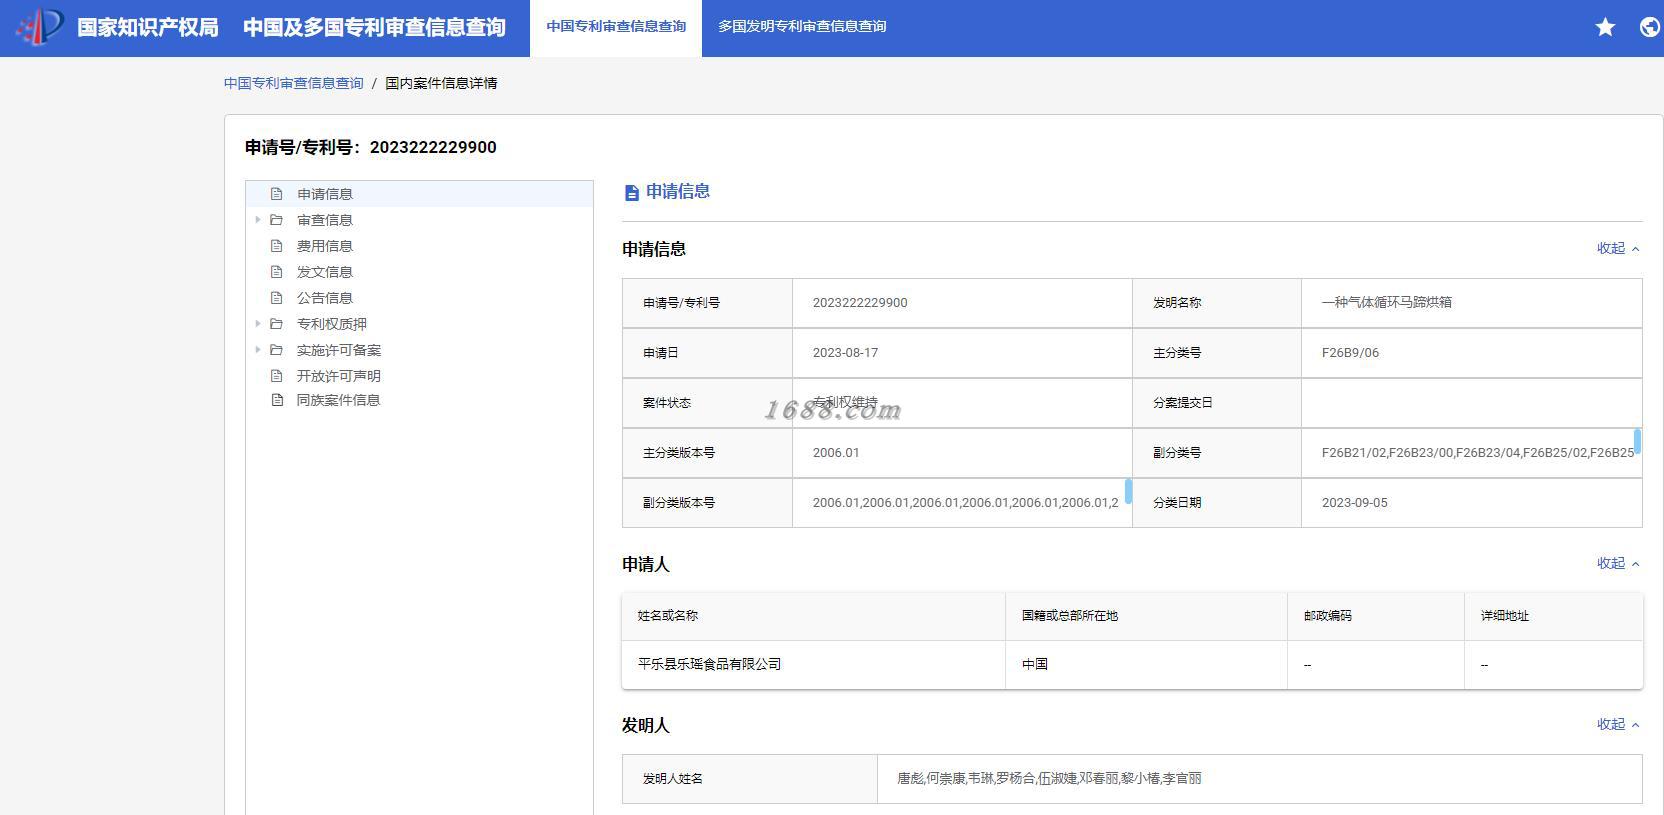Select 专利权质押 in the left tree
The height and width of the screenshot is (815, 1664).
click(x=332, y=324)
